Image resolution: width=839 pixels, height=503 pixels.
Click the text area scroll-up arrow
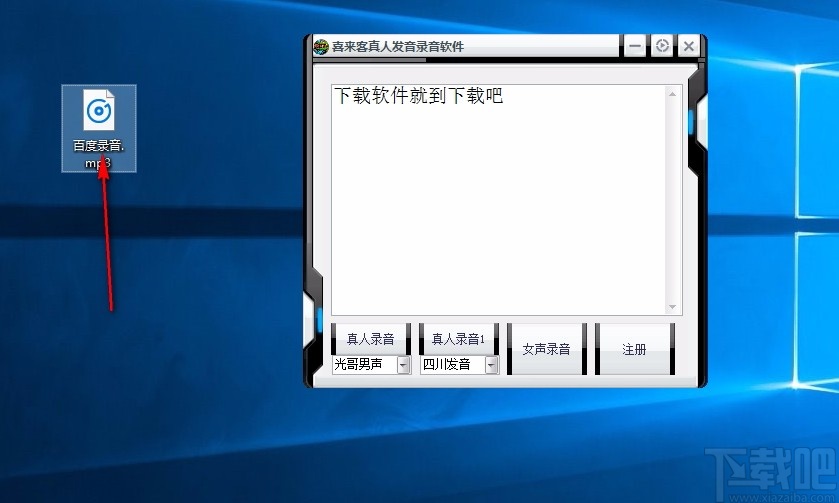(673, 94)
